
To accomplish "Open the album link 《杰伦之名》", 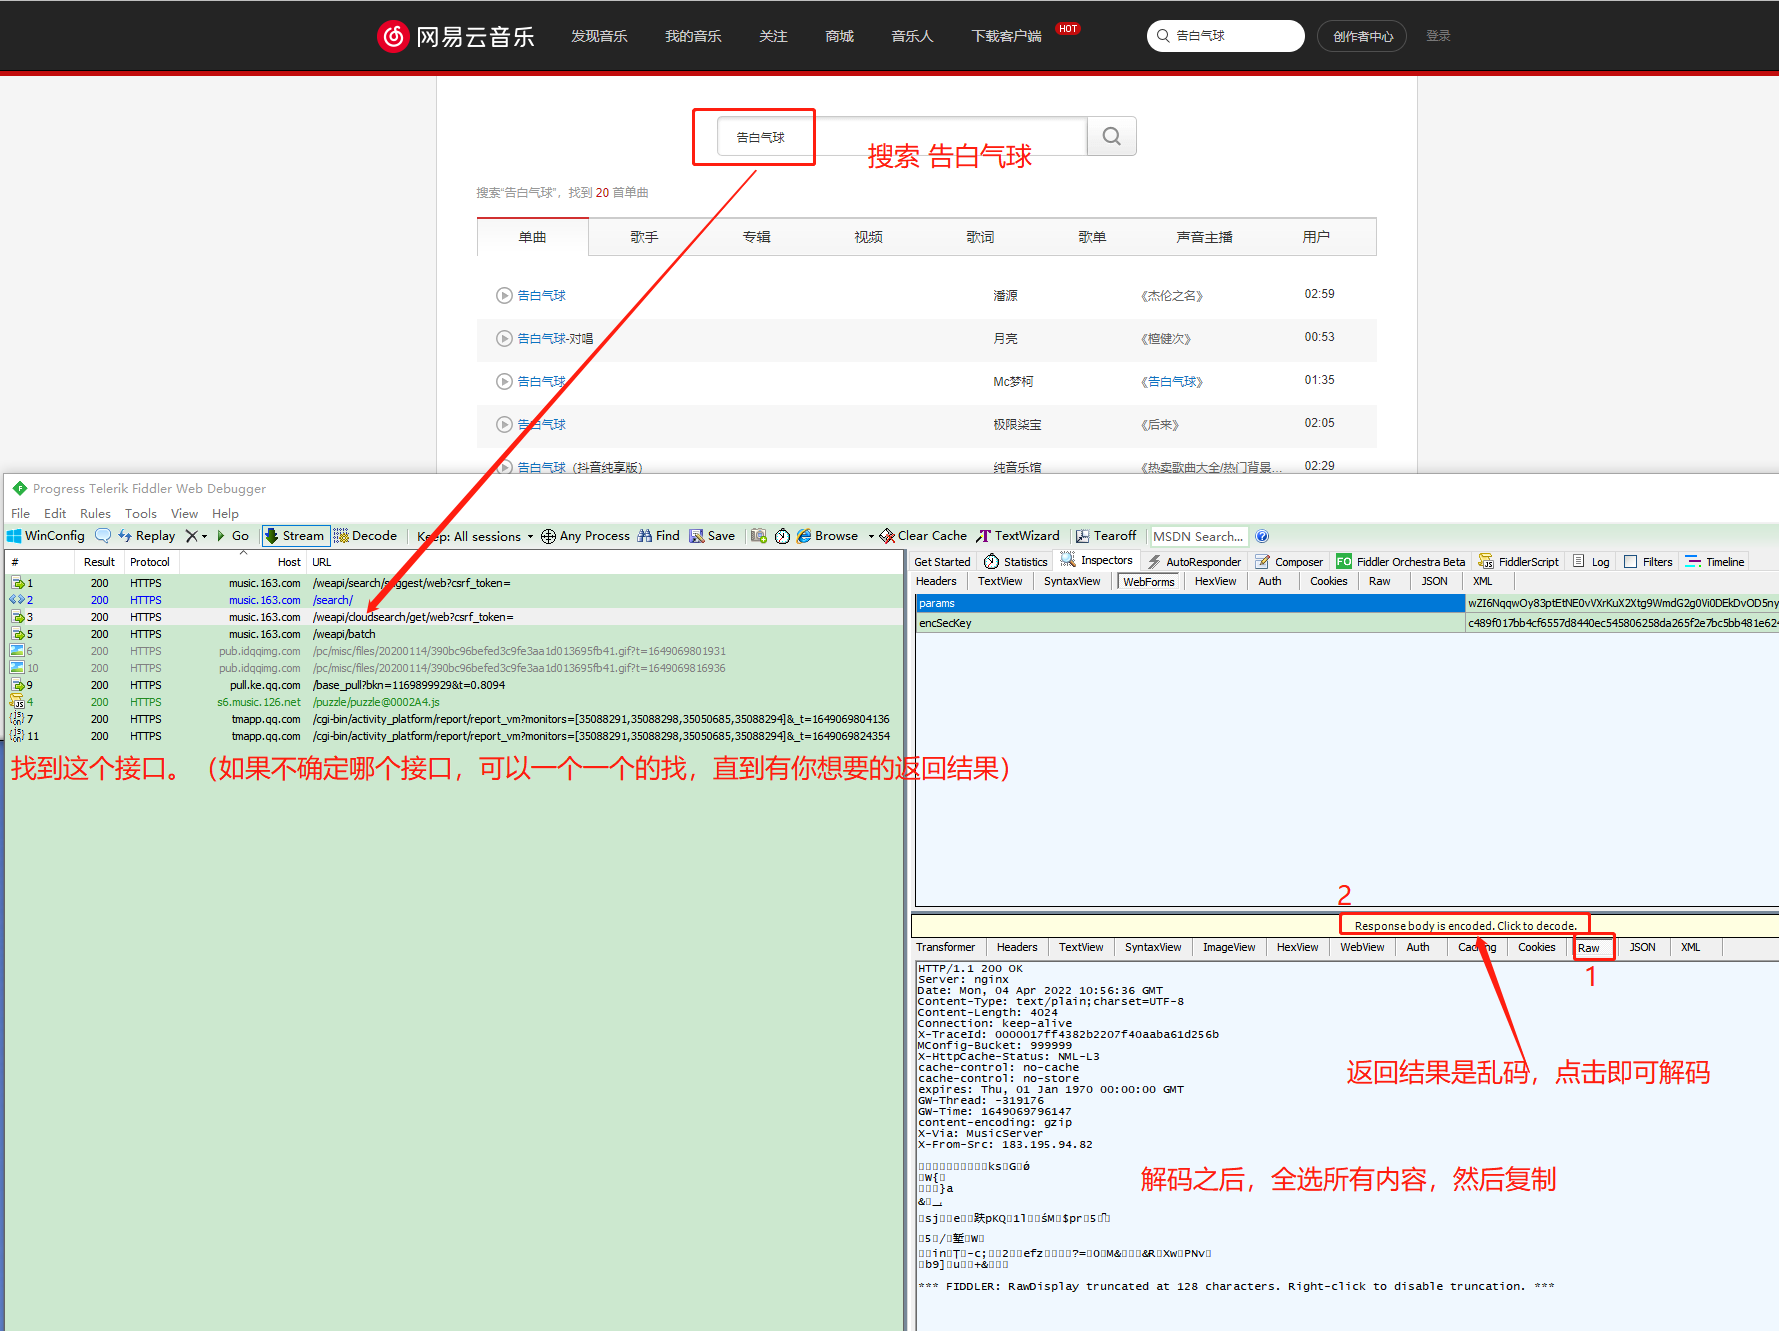I will 1171,295.
